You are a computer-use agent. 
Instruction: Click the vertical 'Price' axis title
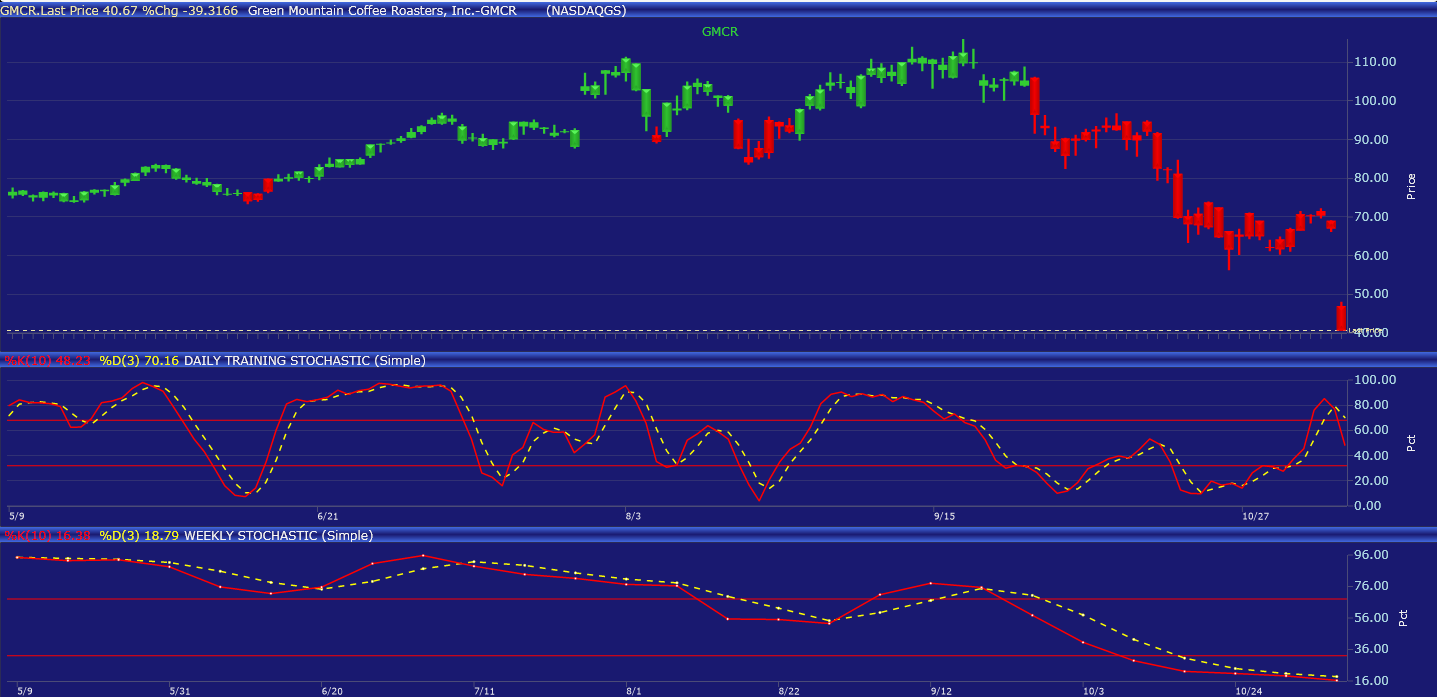1411,186
